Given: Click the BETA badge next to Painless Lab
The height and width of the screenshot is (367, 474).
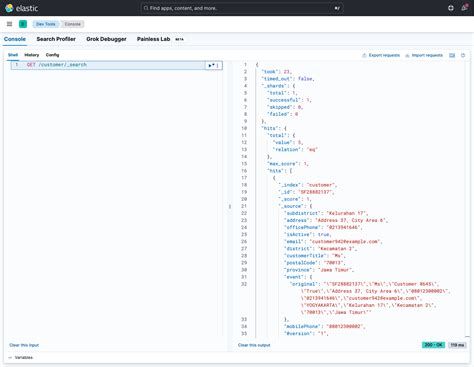Looking at the screenshot, I should pos(179,39).
